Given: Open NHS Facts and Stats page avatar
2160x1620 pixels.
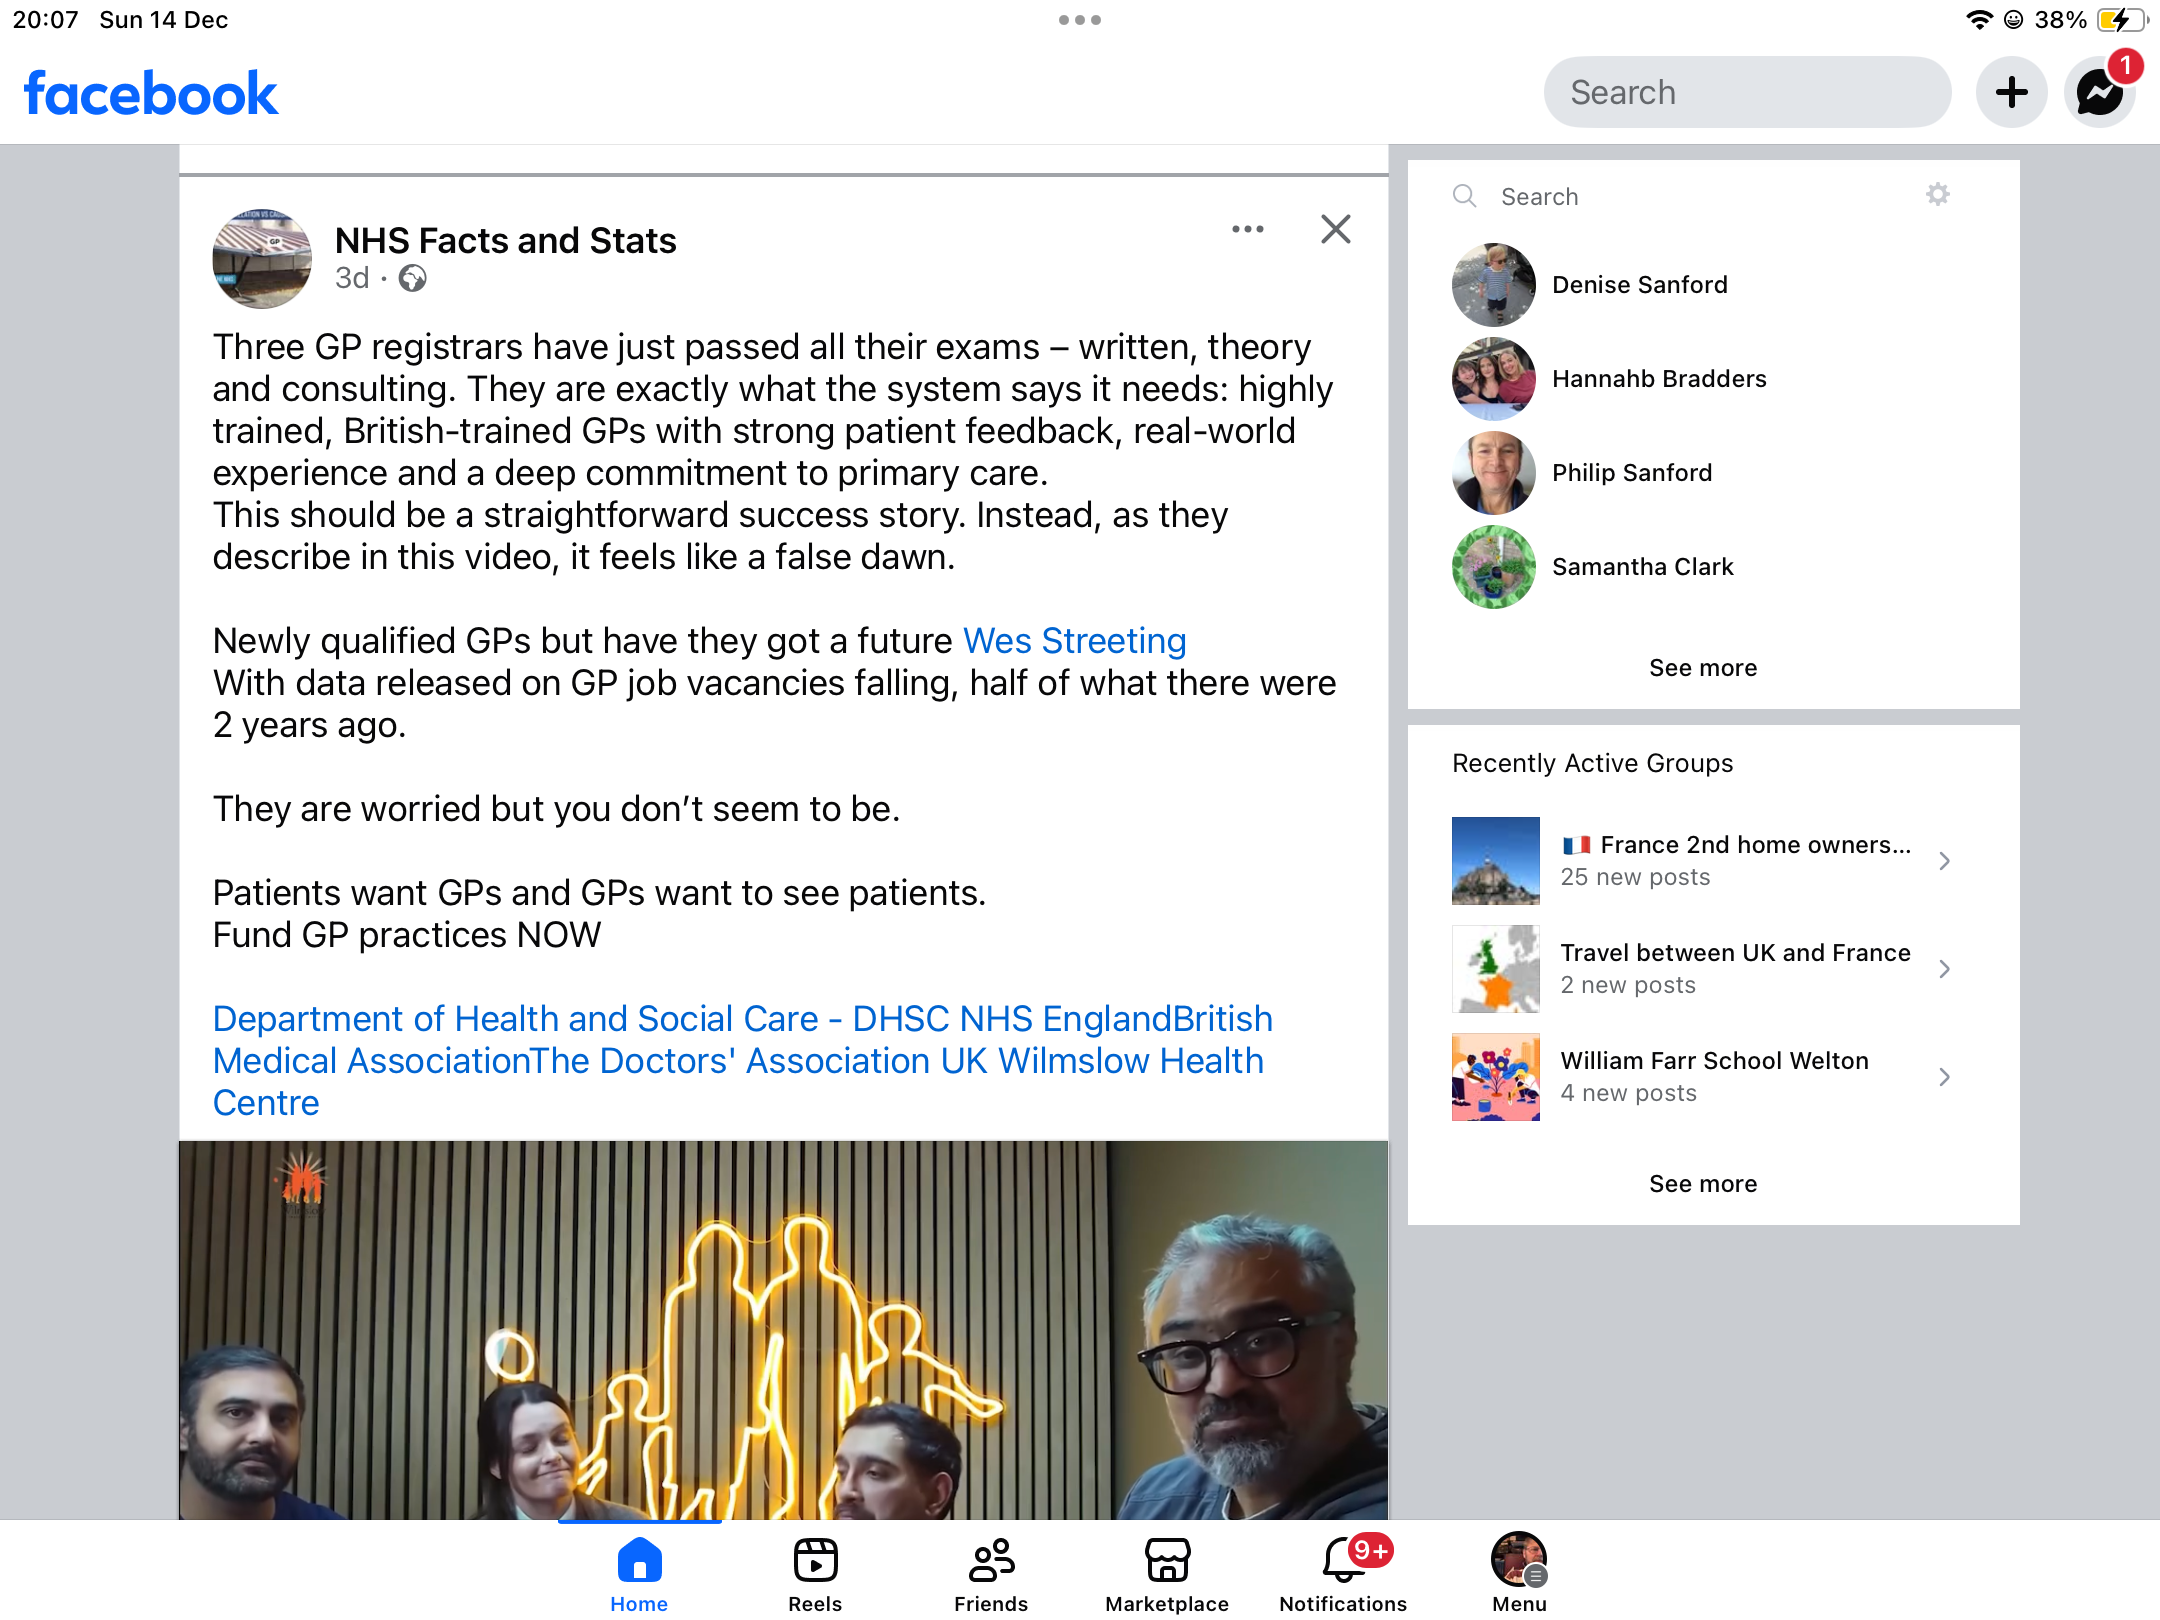Looking at the screenshot, I should 262,259.
